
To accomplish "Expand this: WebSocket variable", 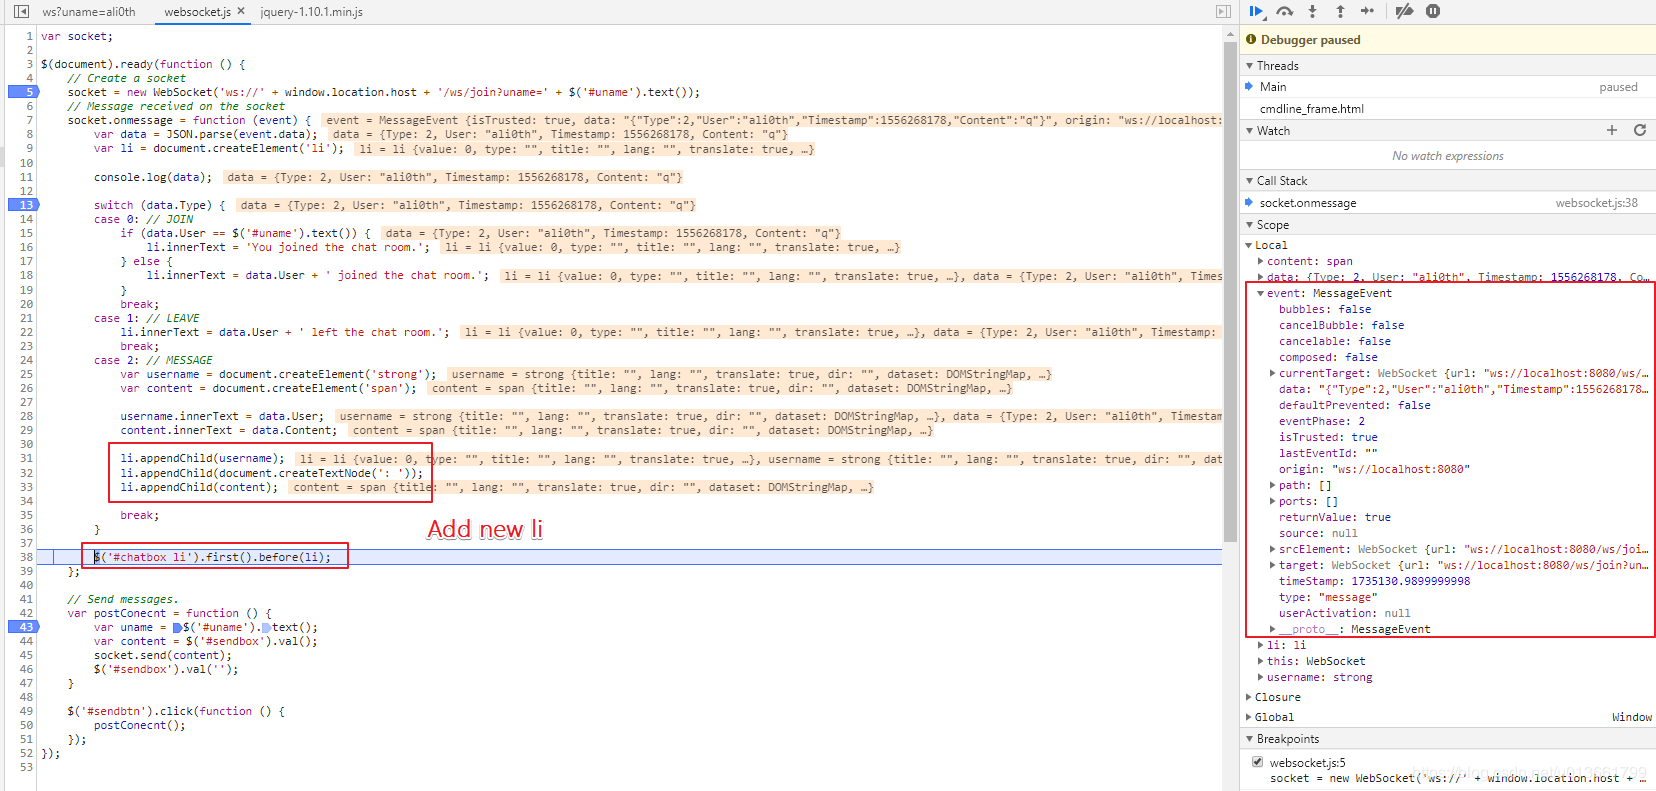I will coord(1261,661).
